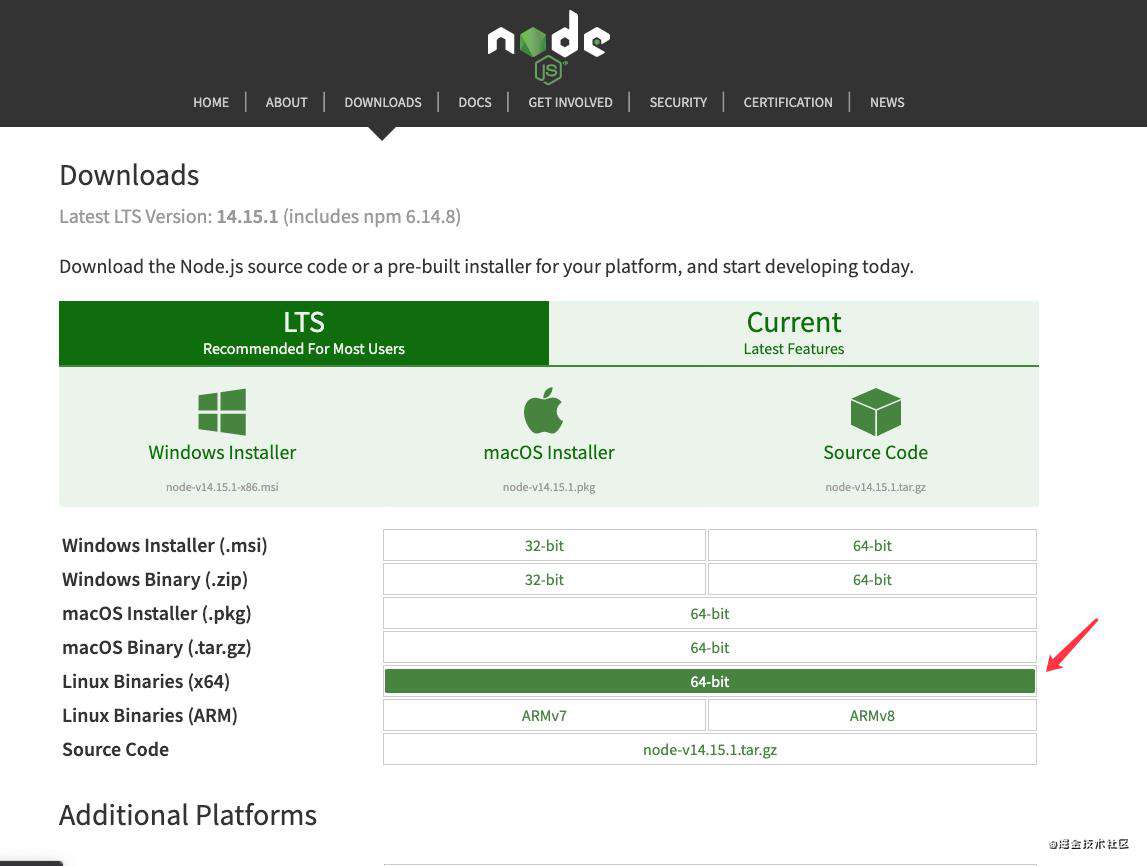Click node-v14.15.1.pkg file name
The height and width of the screenshot is (866, 1147).
pyautogui.click(x=549, y=487)
